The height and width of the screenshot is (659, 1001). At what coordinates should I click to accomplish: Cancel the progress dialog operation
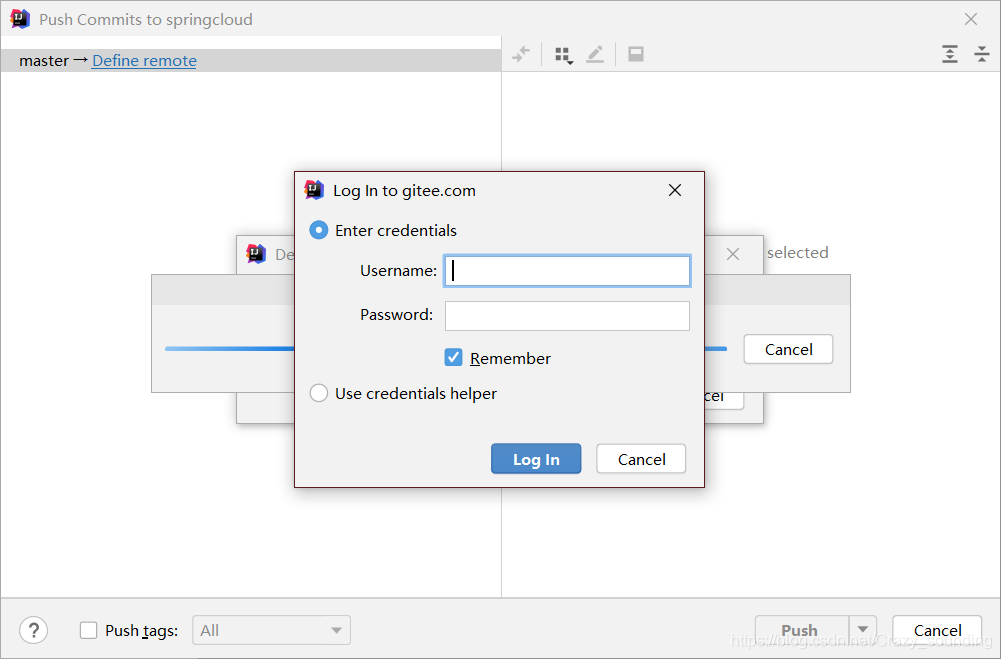point(788,349)
